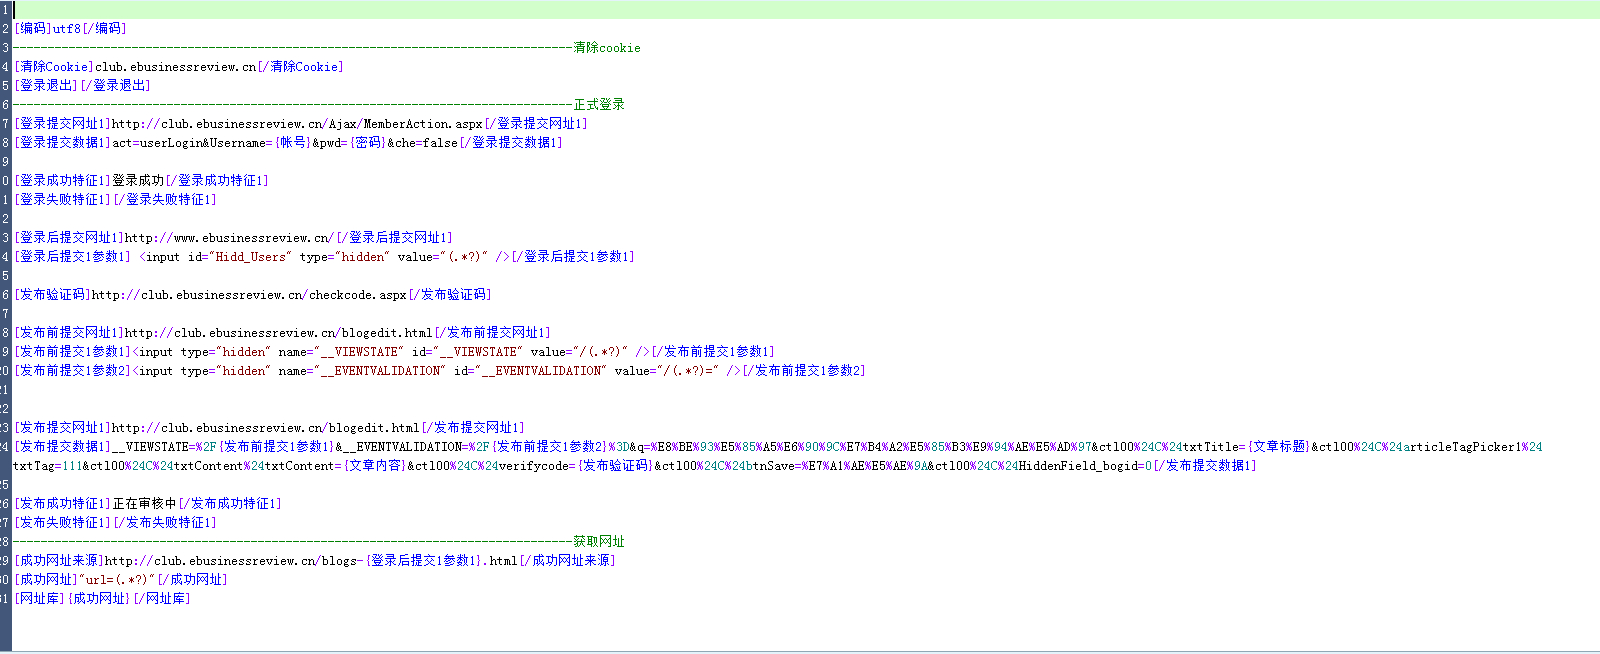This screenshot has width=1600, height=654.
Task: Click the green 清除cookie section comment
Action: coord(606,48)
